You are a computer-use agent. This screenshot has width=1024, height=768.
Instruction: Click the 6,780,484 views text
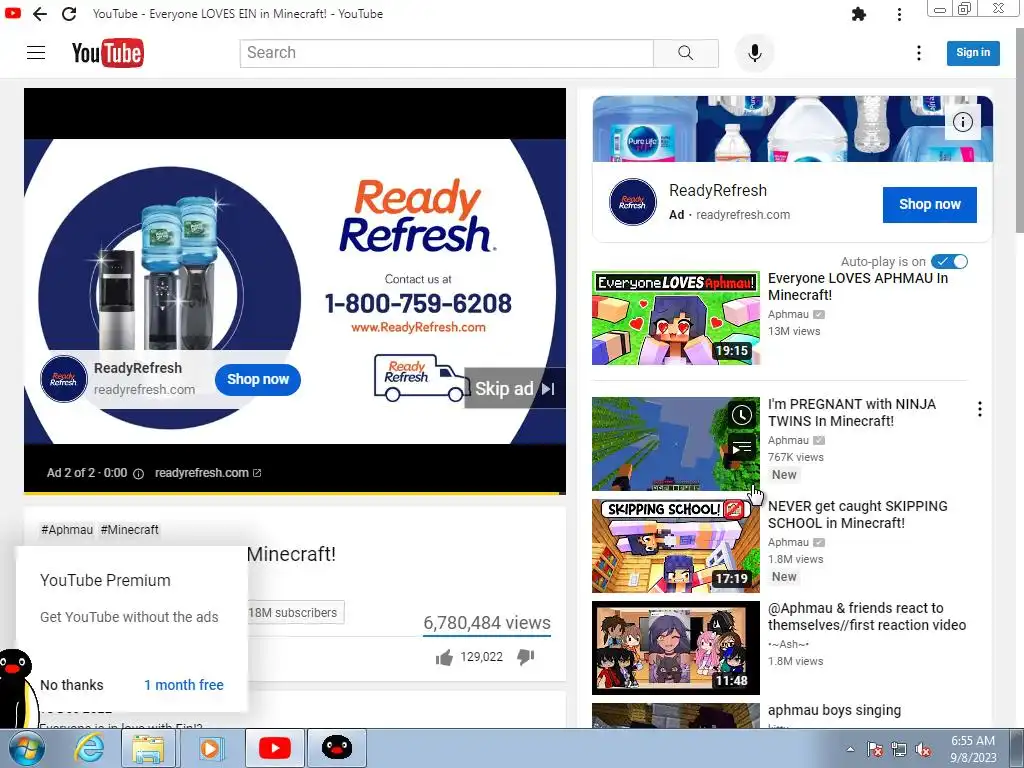(x=487, y=623)
